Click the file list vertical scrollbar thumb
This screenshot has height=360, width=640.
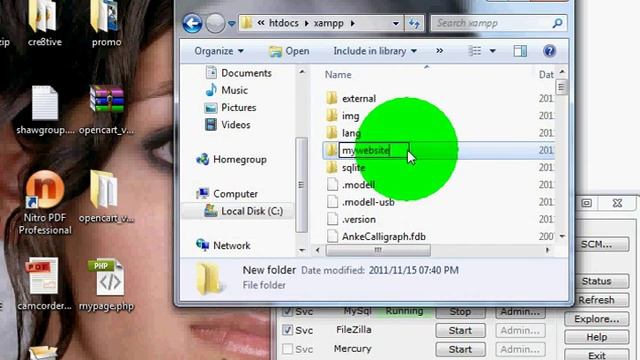(x=561, y=87)
